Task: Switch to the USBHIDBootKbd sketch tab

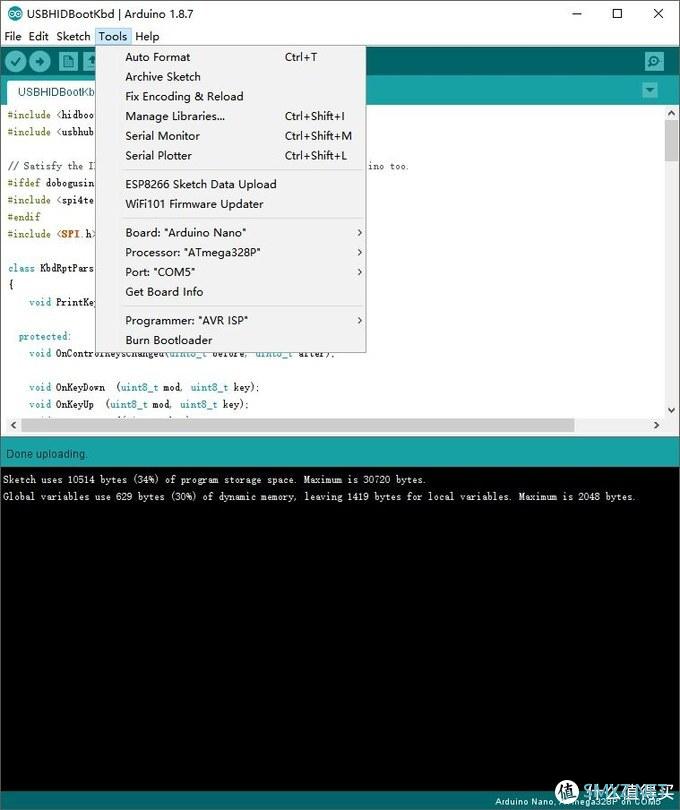Action: coord(52,92)
